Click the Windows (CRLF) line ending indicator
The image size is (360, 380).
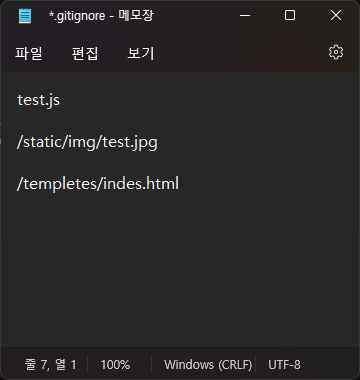[208, 365]
